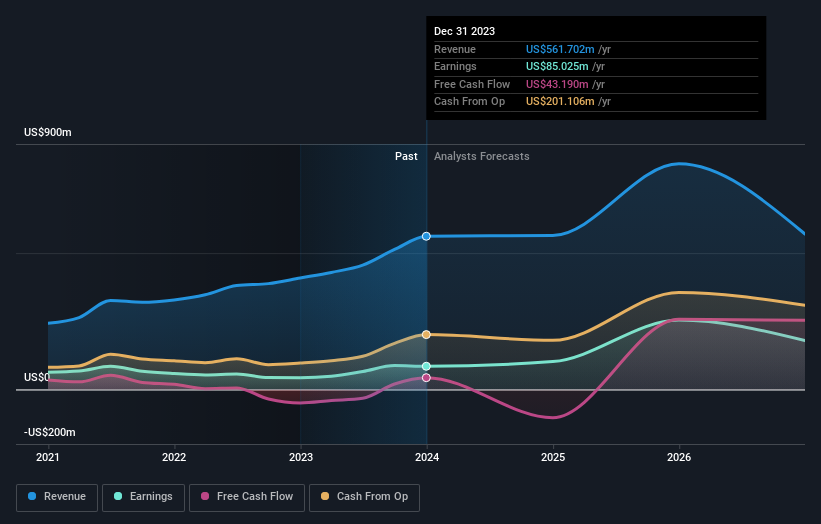Select the 2024 x-axis label
821x524 pixels.
point(427,458)
